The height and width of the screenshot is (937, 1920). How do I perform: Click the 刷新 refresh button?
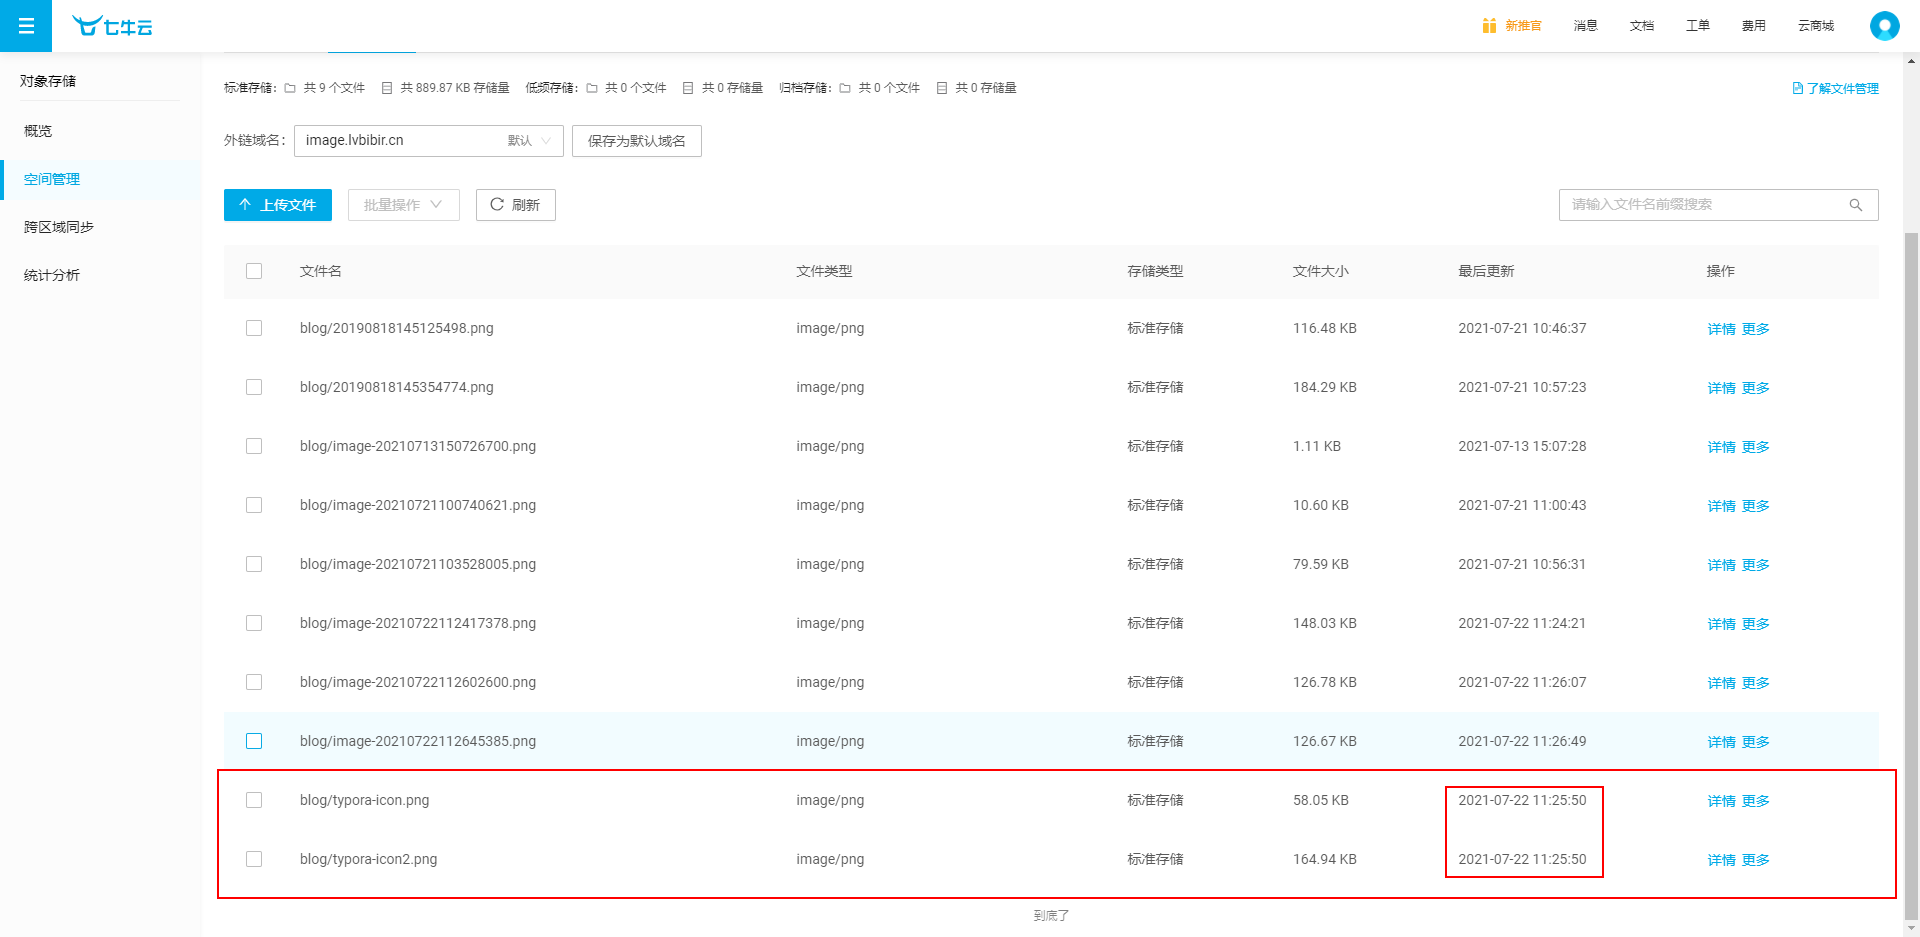point(515,205)
